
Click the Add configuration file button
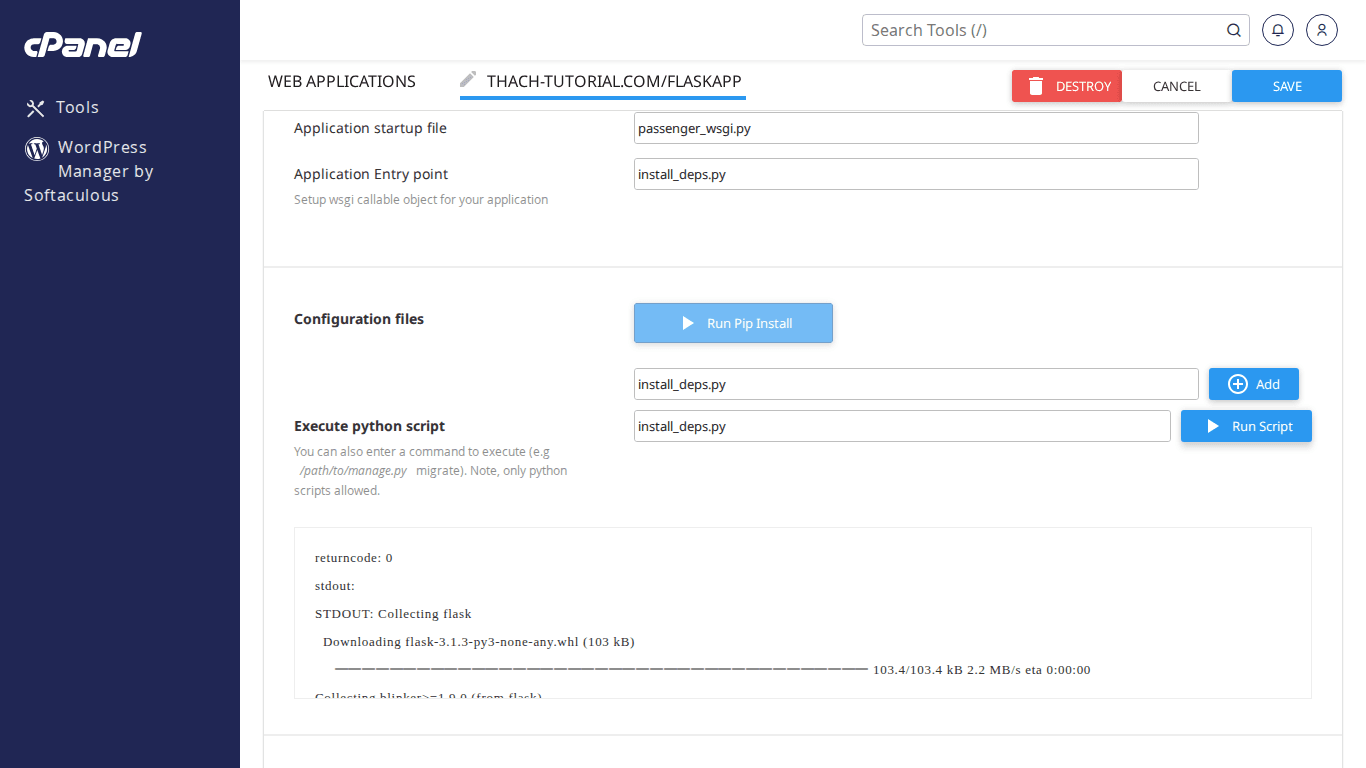tap(1253, 384)
